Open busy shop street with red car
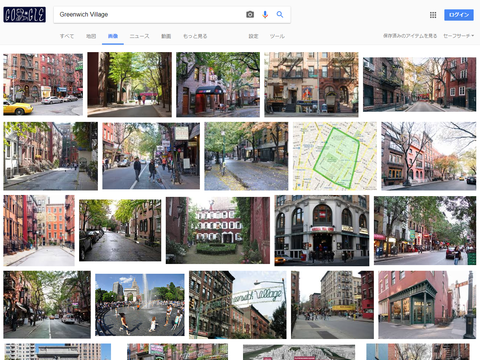This screenshot has width=480, height=360. [x=425, y=230]
